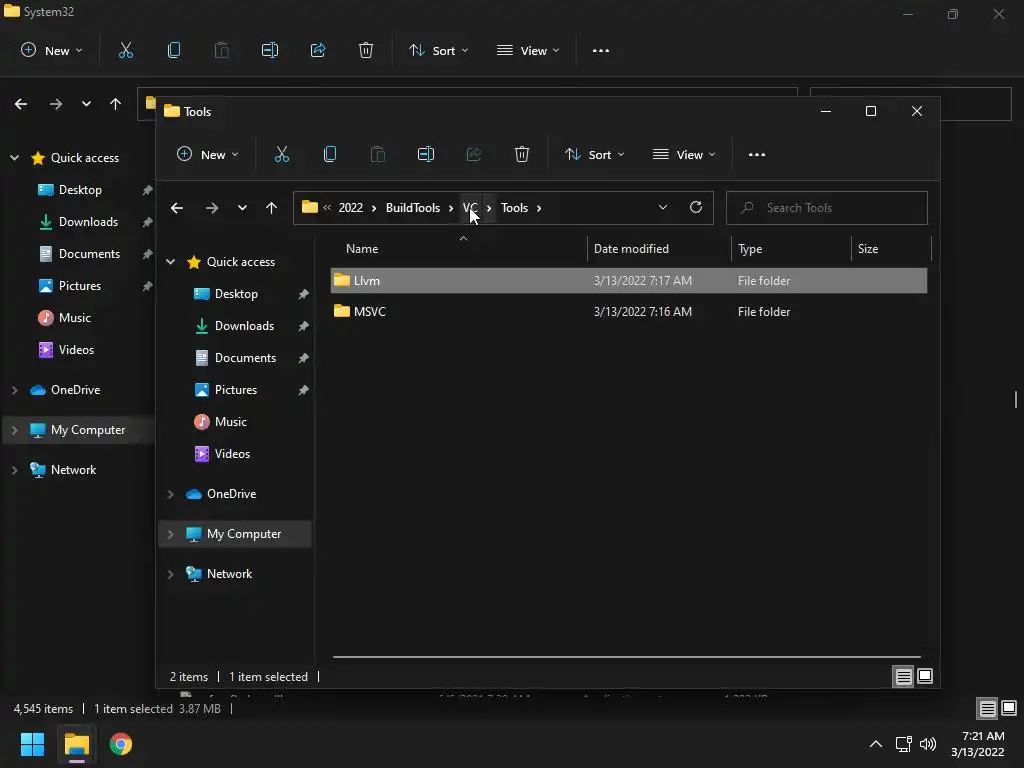The image size is (1024, 768).
Task: Open New dropdown in System32 window
Action: pyautogui.click(x=52, y=50)
